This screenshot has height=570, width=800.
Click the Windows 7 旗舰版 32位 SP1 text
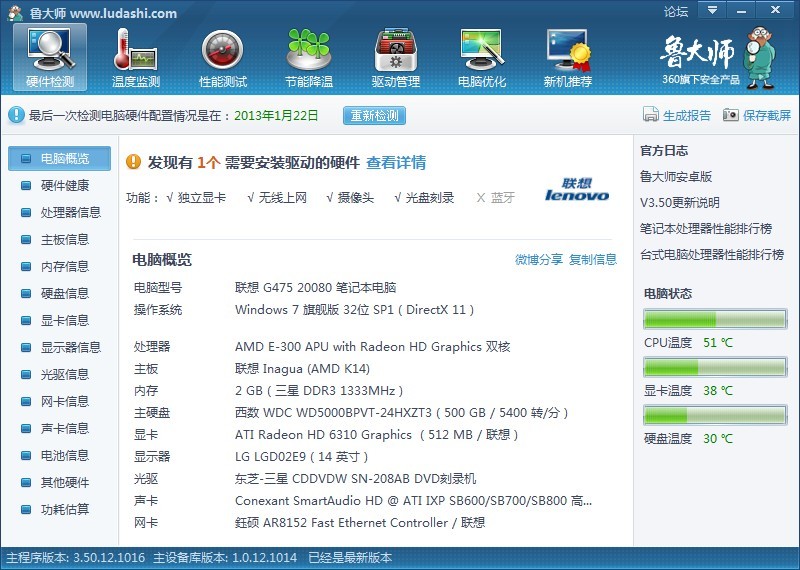[354, 310]
